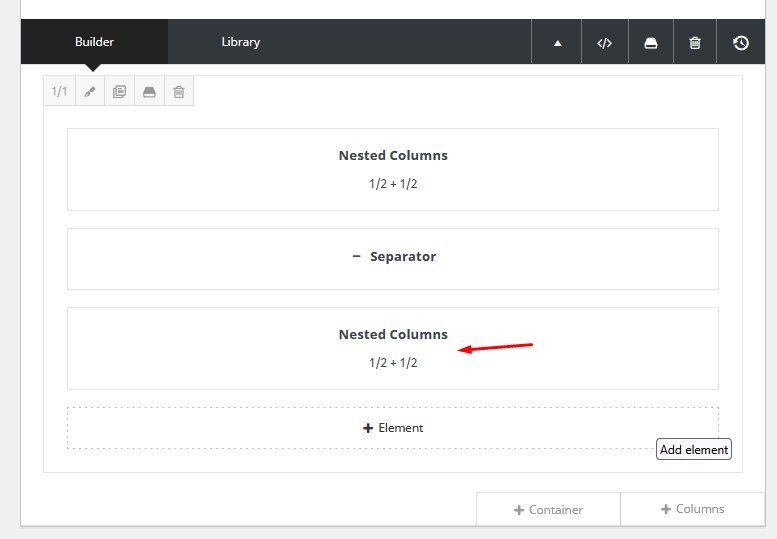Toggle the custom code icon
This screenshot has width=777, height=539.
coord(604,43)
